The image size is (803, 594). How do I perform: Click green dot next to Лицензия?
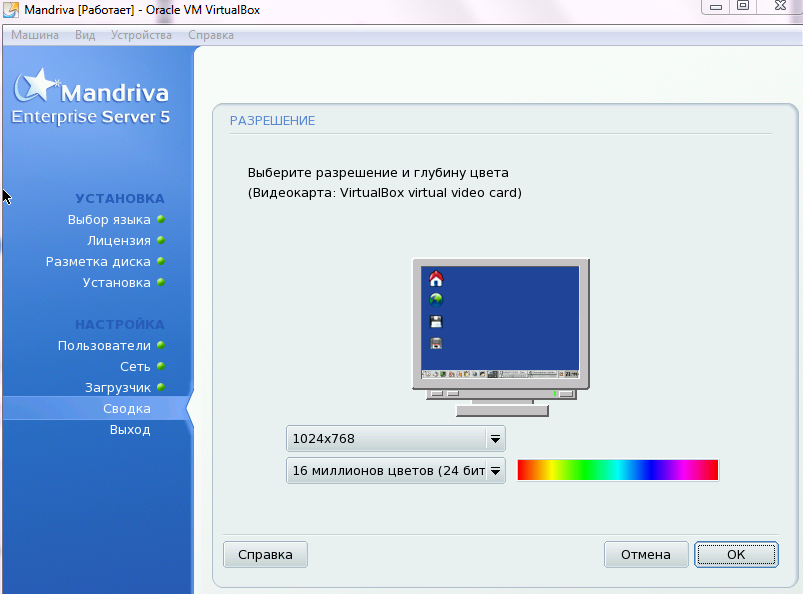click(161, 240)
